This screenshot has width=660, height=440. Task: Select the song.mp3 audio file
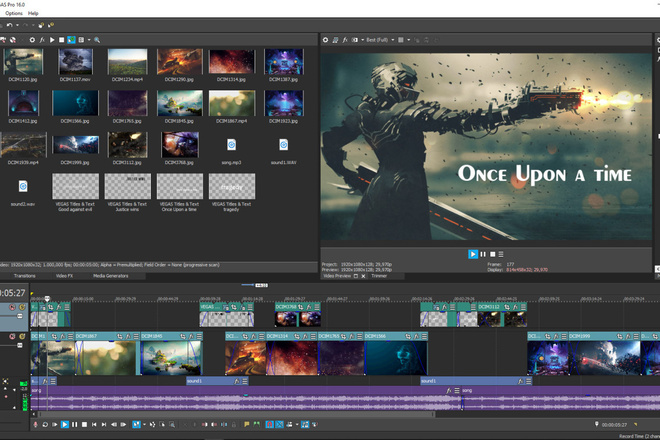point(232,145)
